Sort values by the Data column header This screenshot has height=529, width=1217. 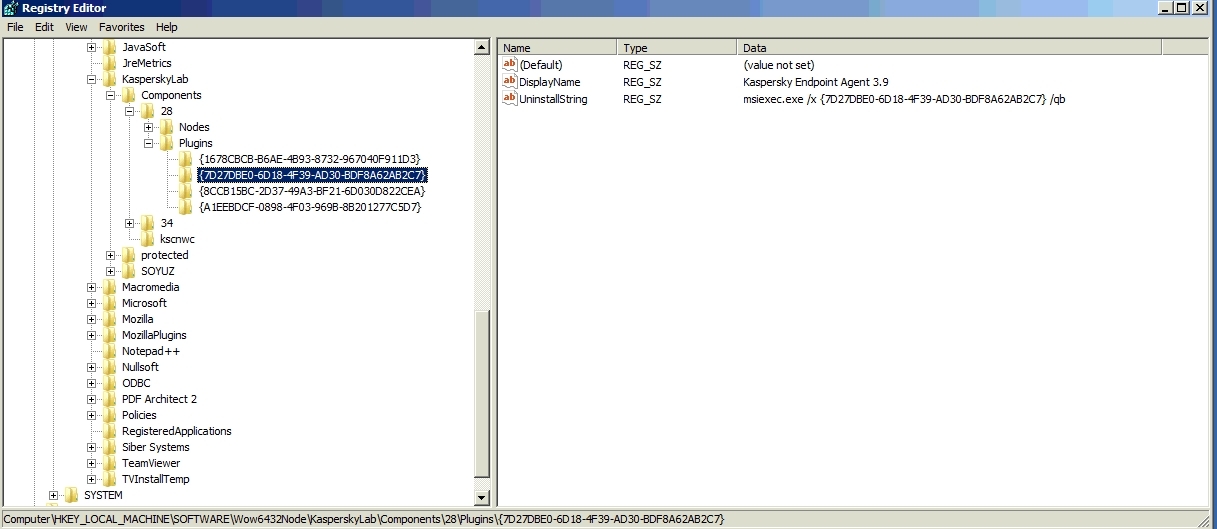[949, 47]
